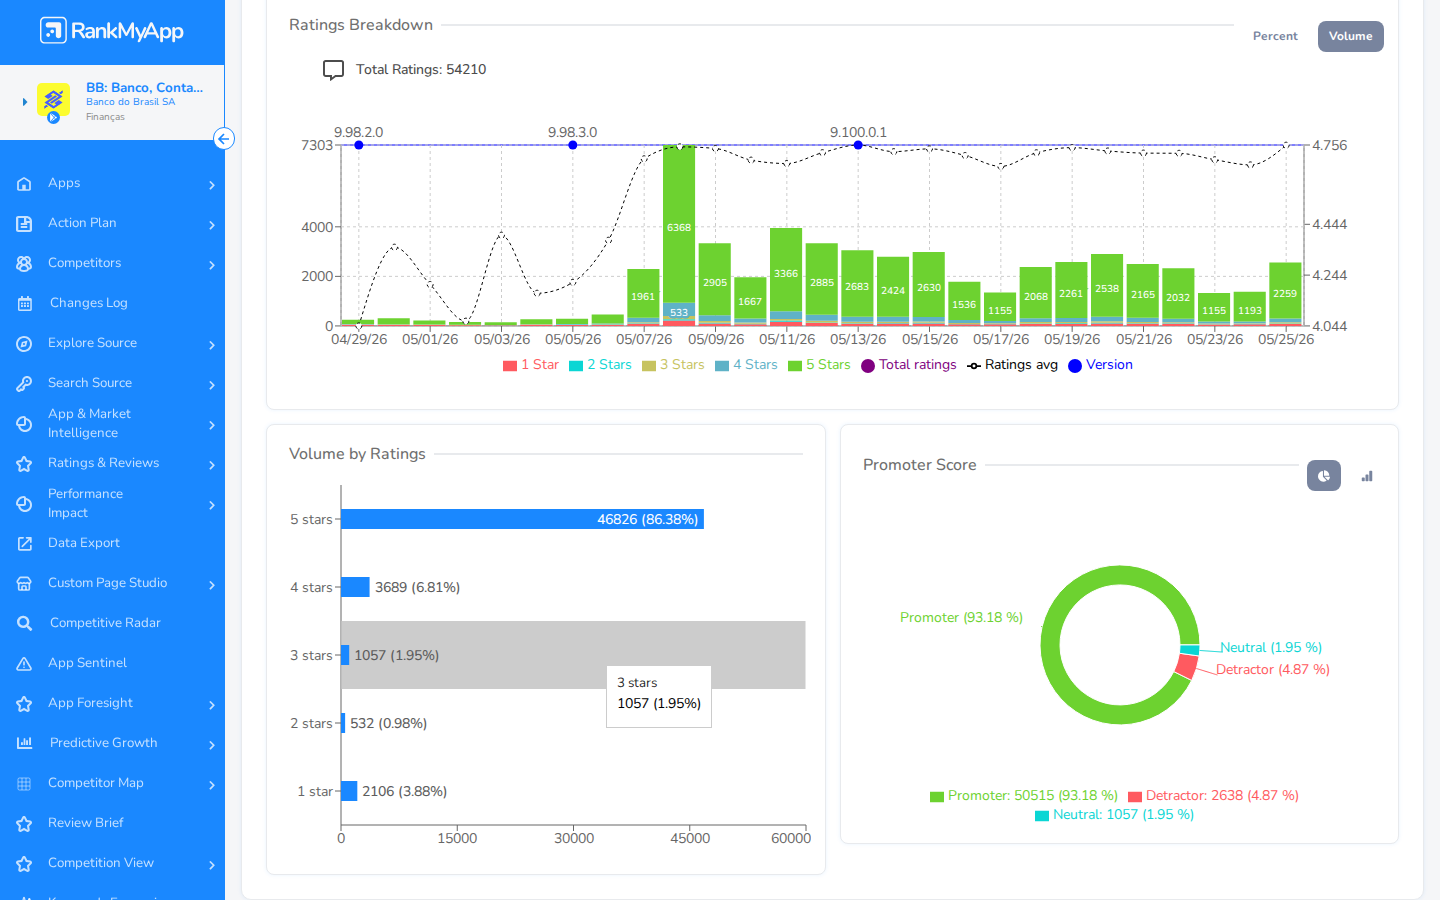Click the BB Banco app logo
1440x900 pixels.
(x=53, y=100)
